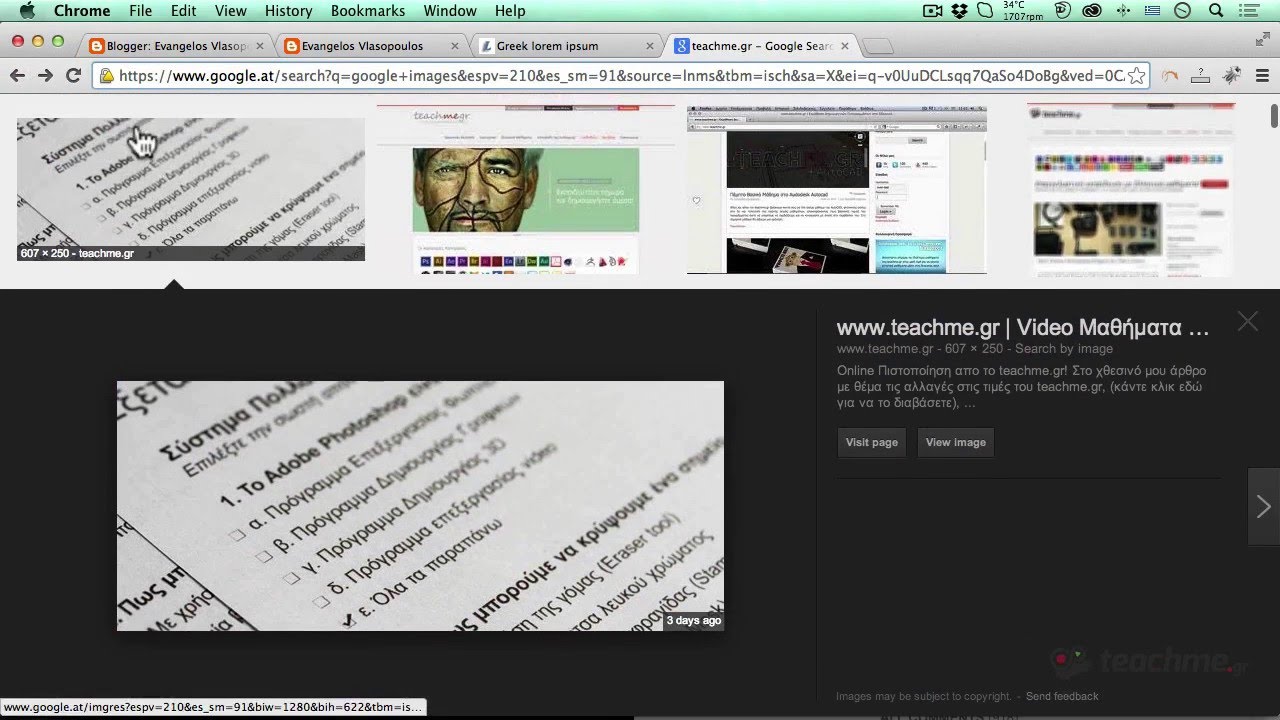Click the browser forward arrow
This screenshot has height=720, width=1280.
click(45, 76)
